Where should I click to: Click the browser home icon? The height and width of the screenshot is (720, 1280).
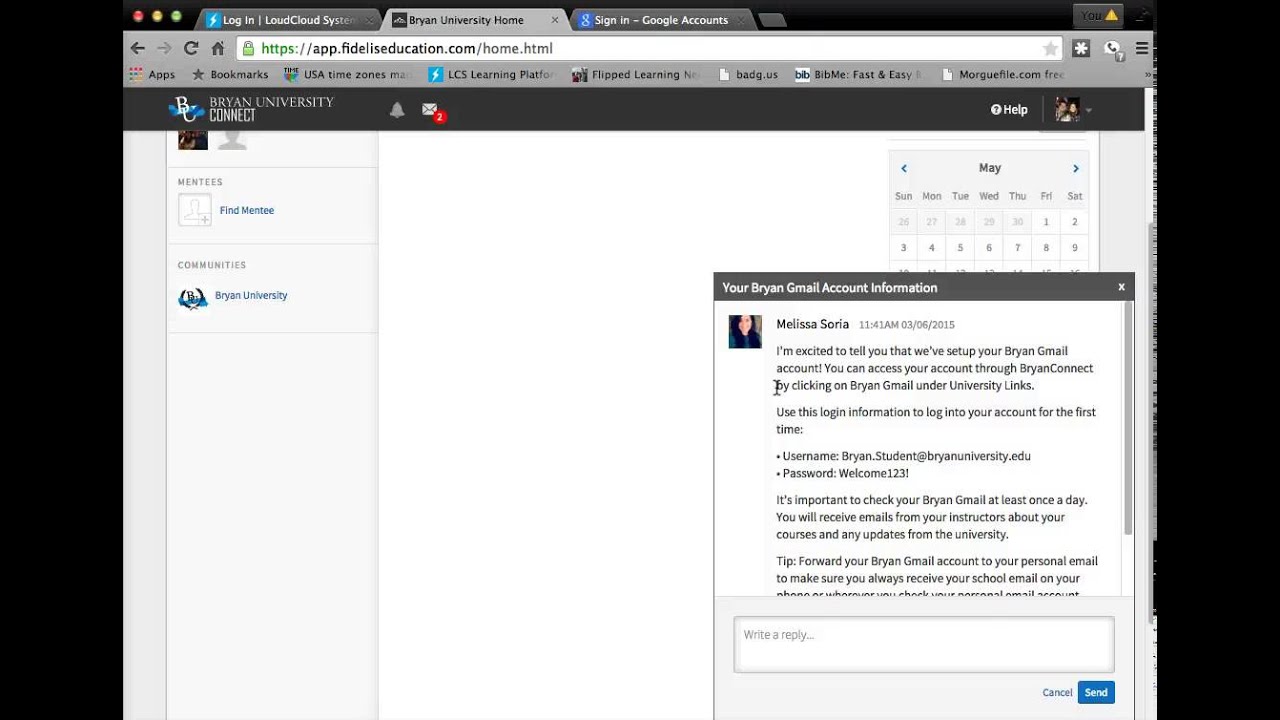tap(218, 48)
